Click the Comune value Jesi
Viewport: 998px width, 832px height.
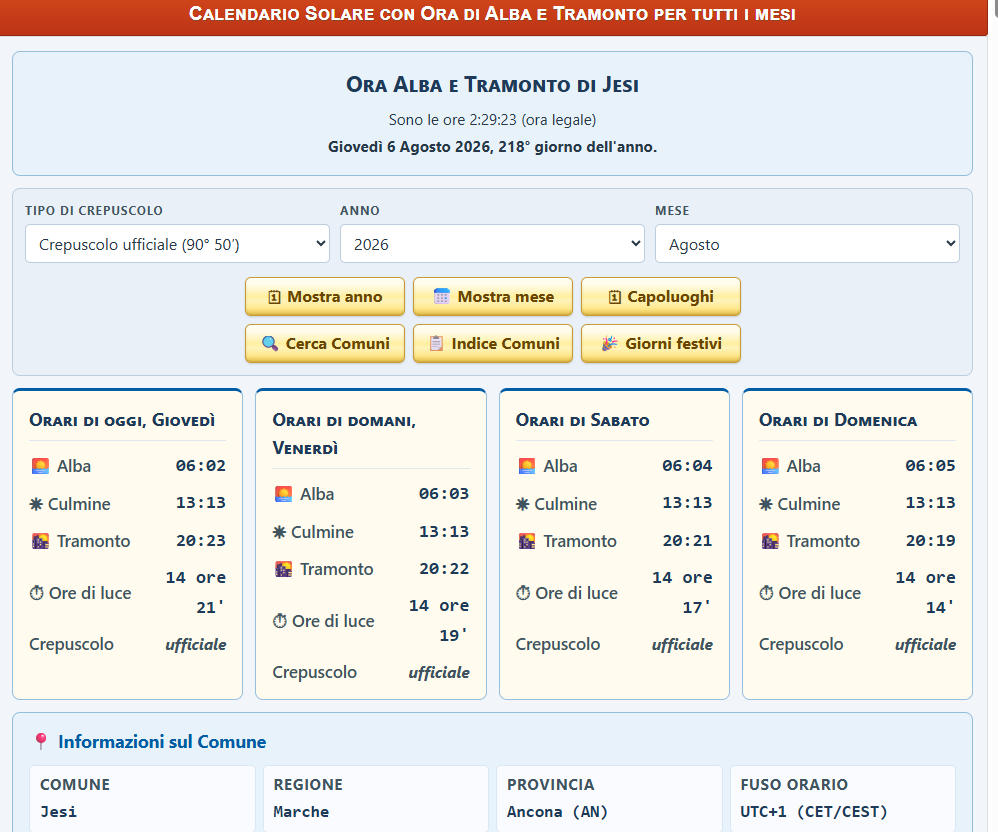click(59, 812)
